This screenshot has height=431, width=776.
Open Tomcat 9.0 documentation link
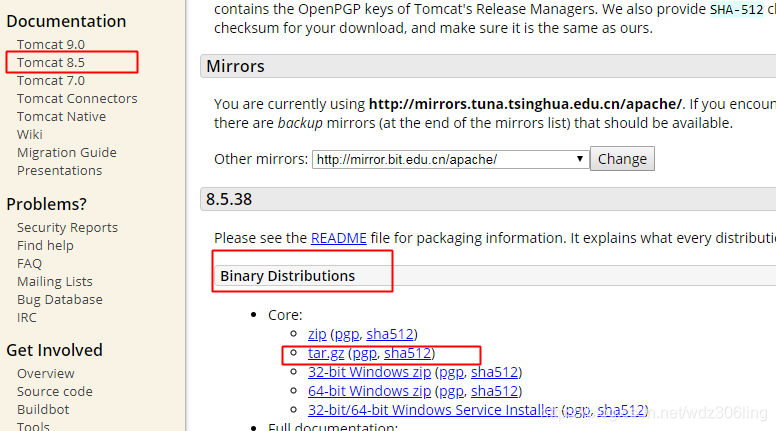(x=50, y=45)
